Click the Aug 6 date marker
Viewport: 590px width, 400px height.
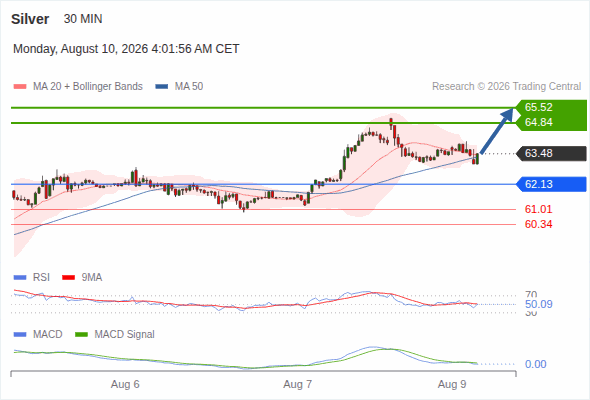coord(125,385)
